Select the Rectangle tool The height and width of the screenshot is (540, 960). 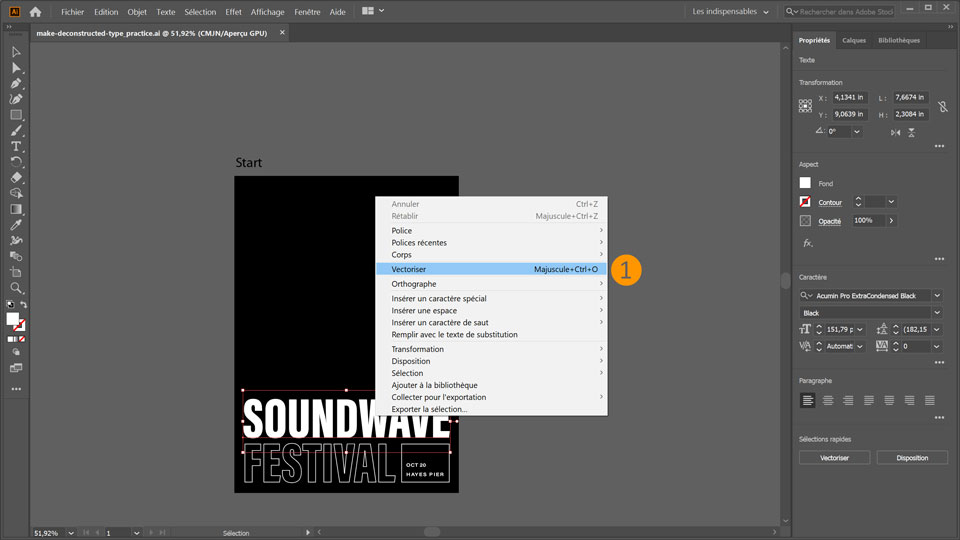pos(16,114)
